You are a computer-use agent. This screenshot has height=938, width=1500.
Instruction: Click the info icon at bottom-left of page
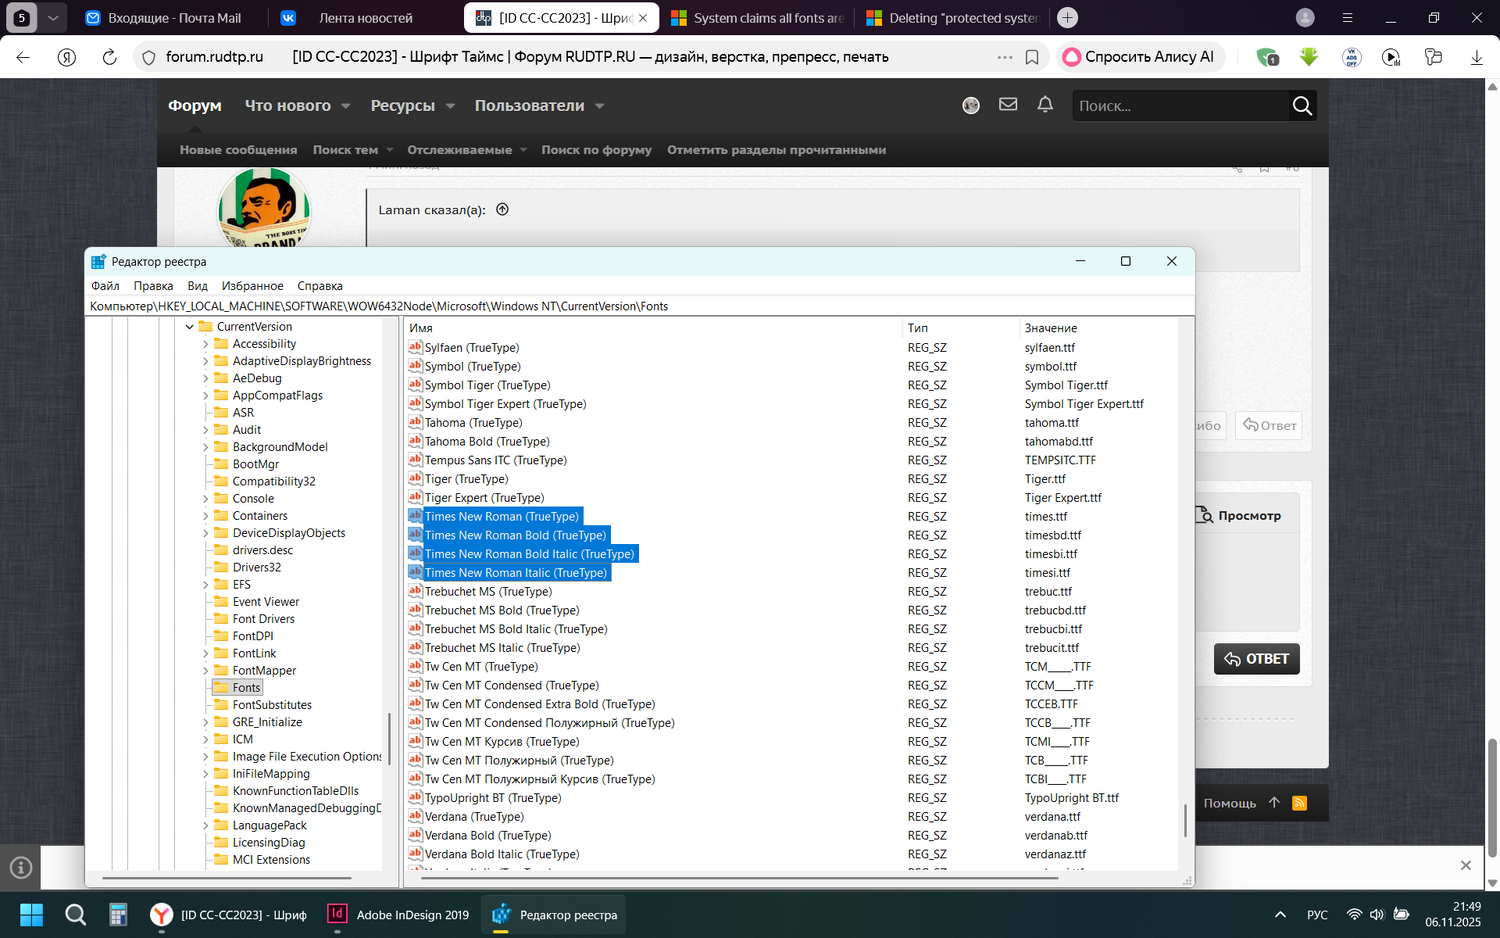click(21, 868)
